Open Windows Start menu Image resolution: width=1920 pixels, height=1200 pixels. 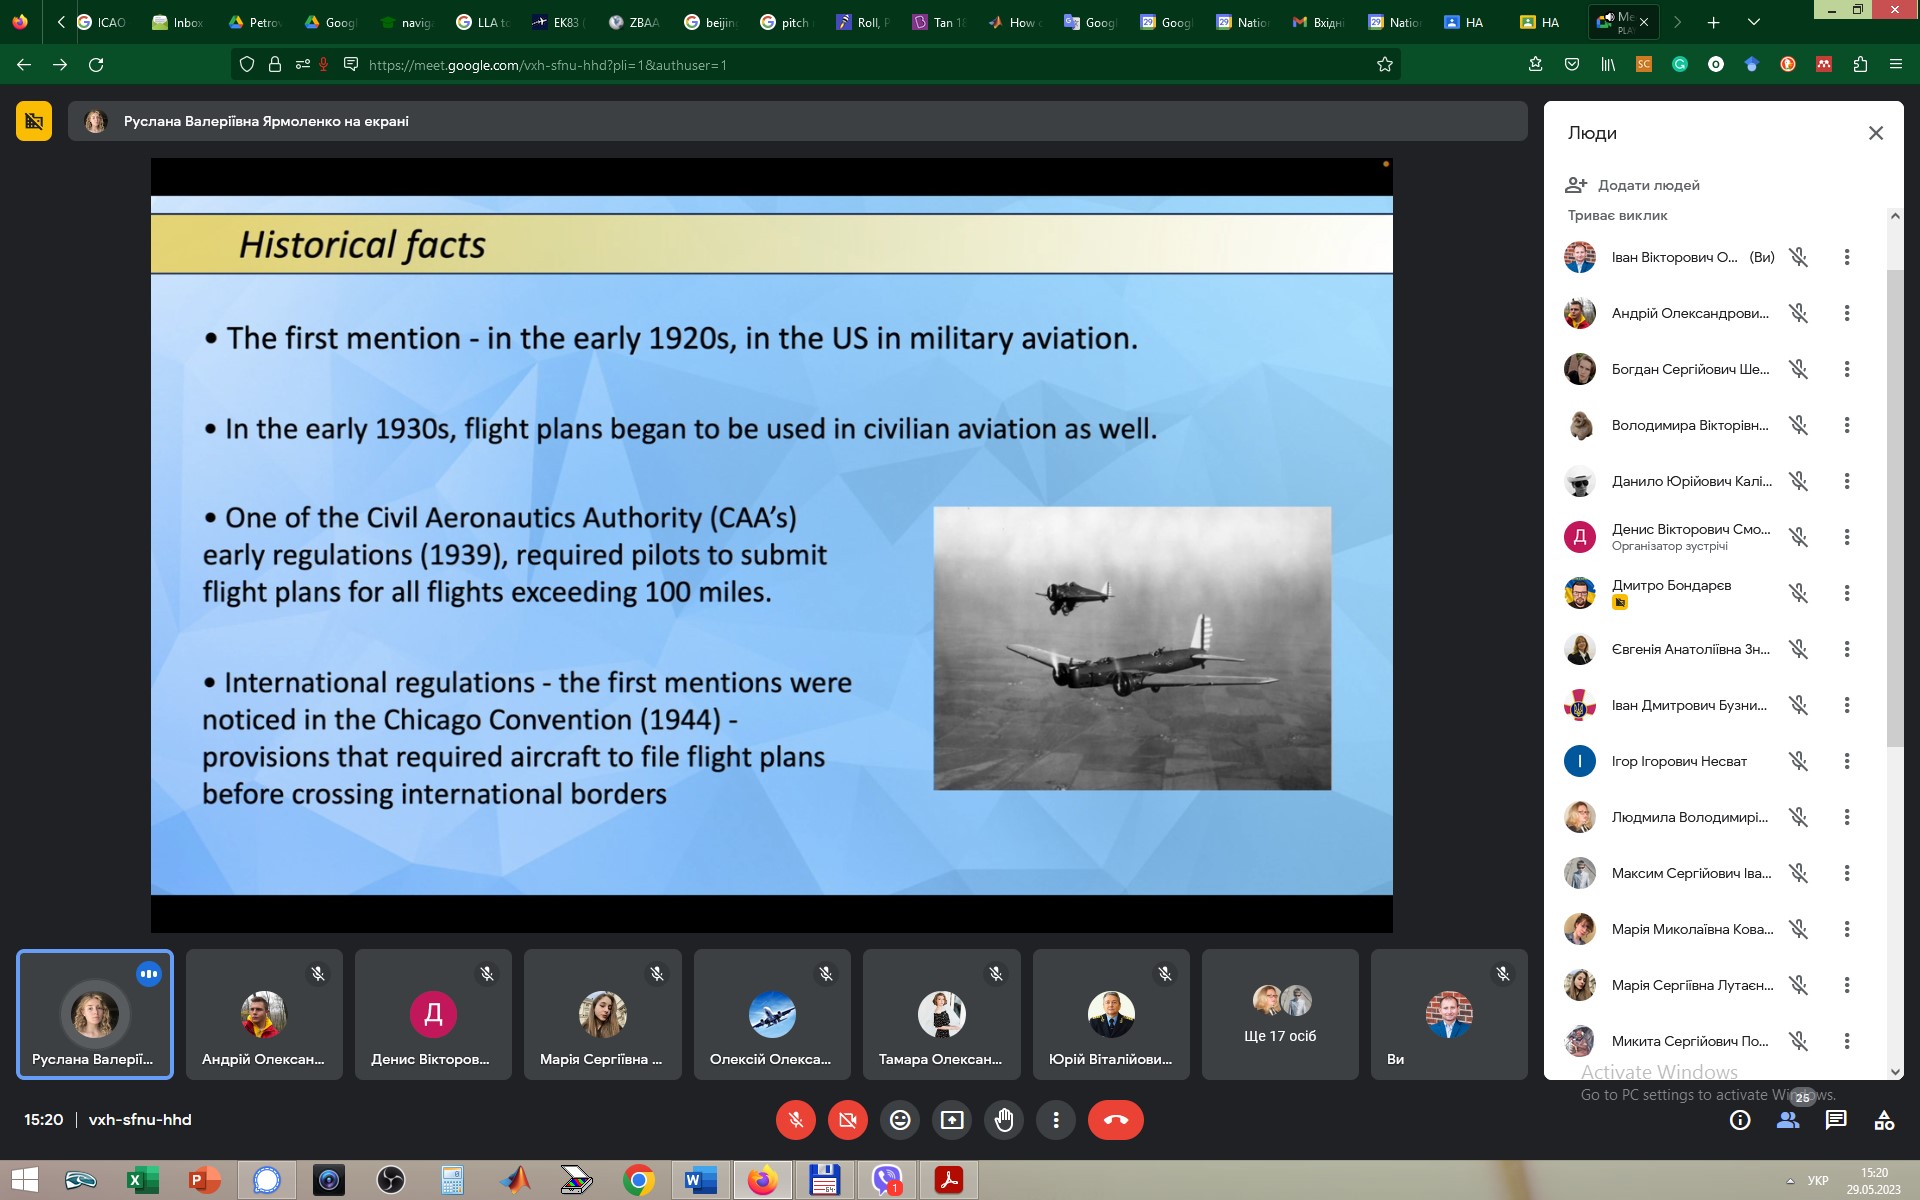coord(24,1180)
